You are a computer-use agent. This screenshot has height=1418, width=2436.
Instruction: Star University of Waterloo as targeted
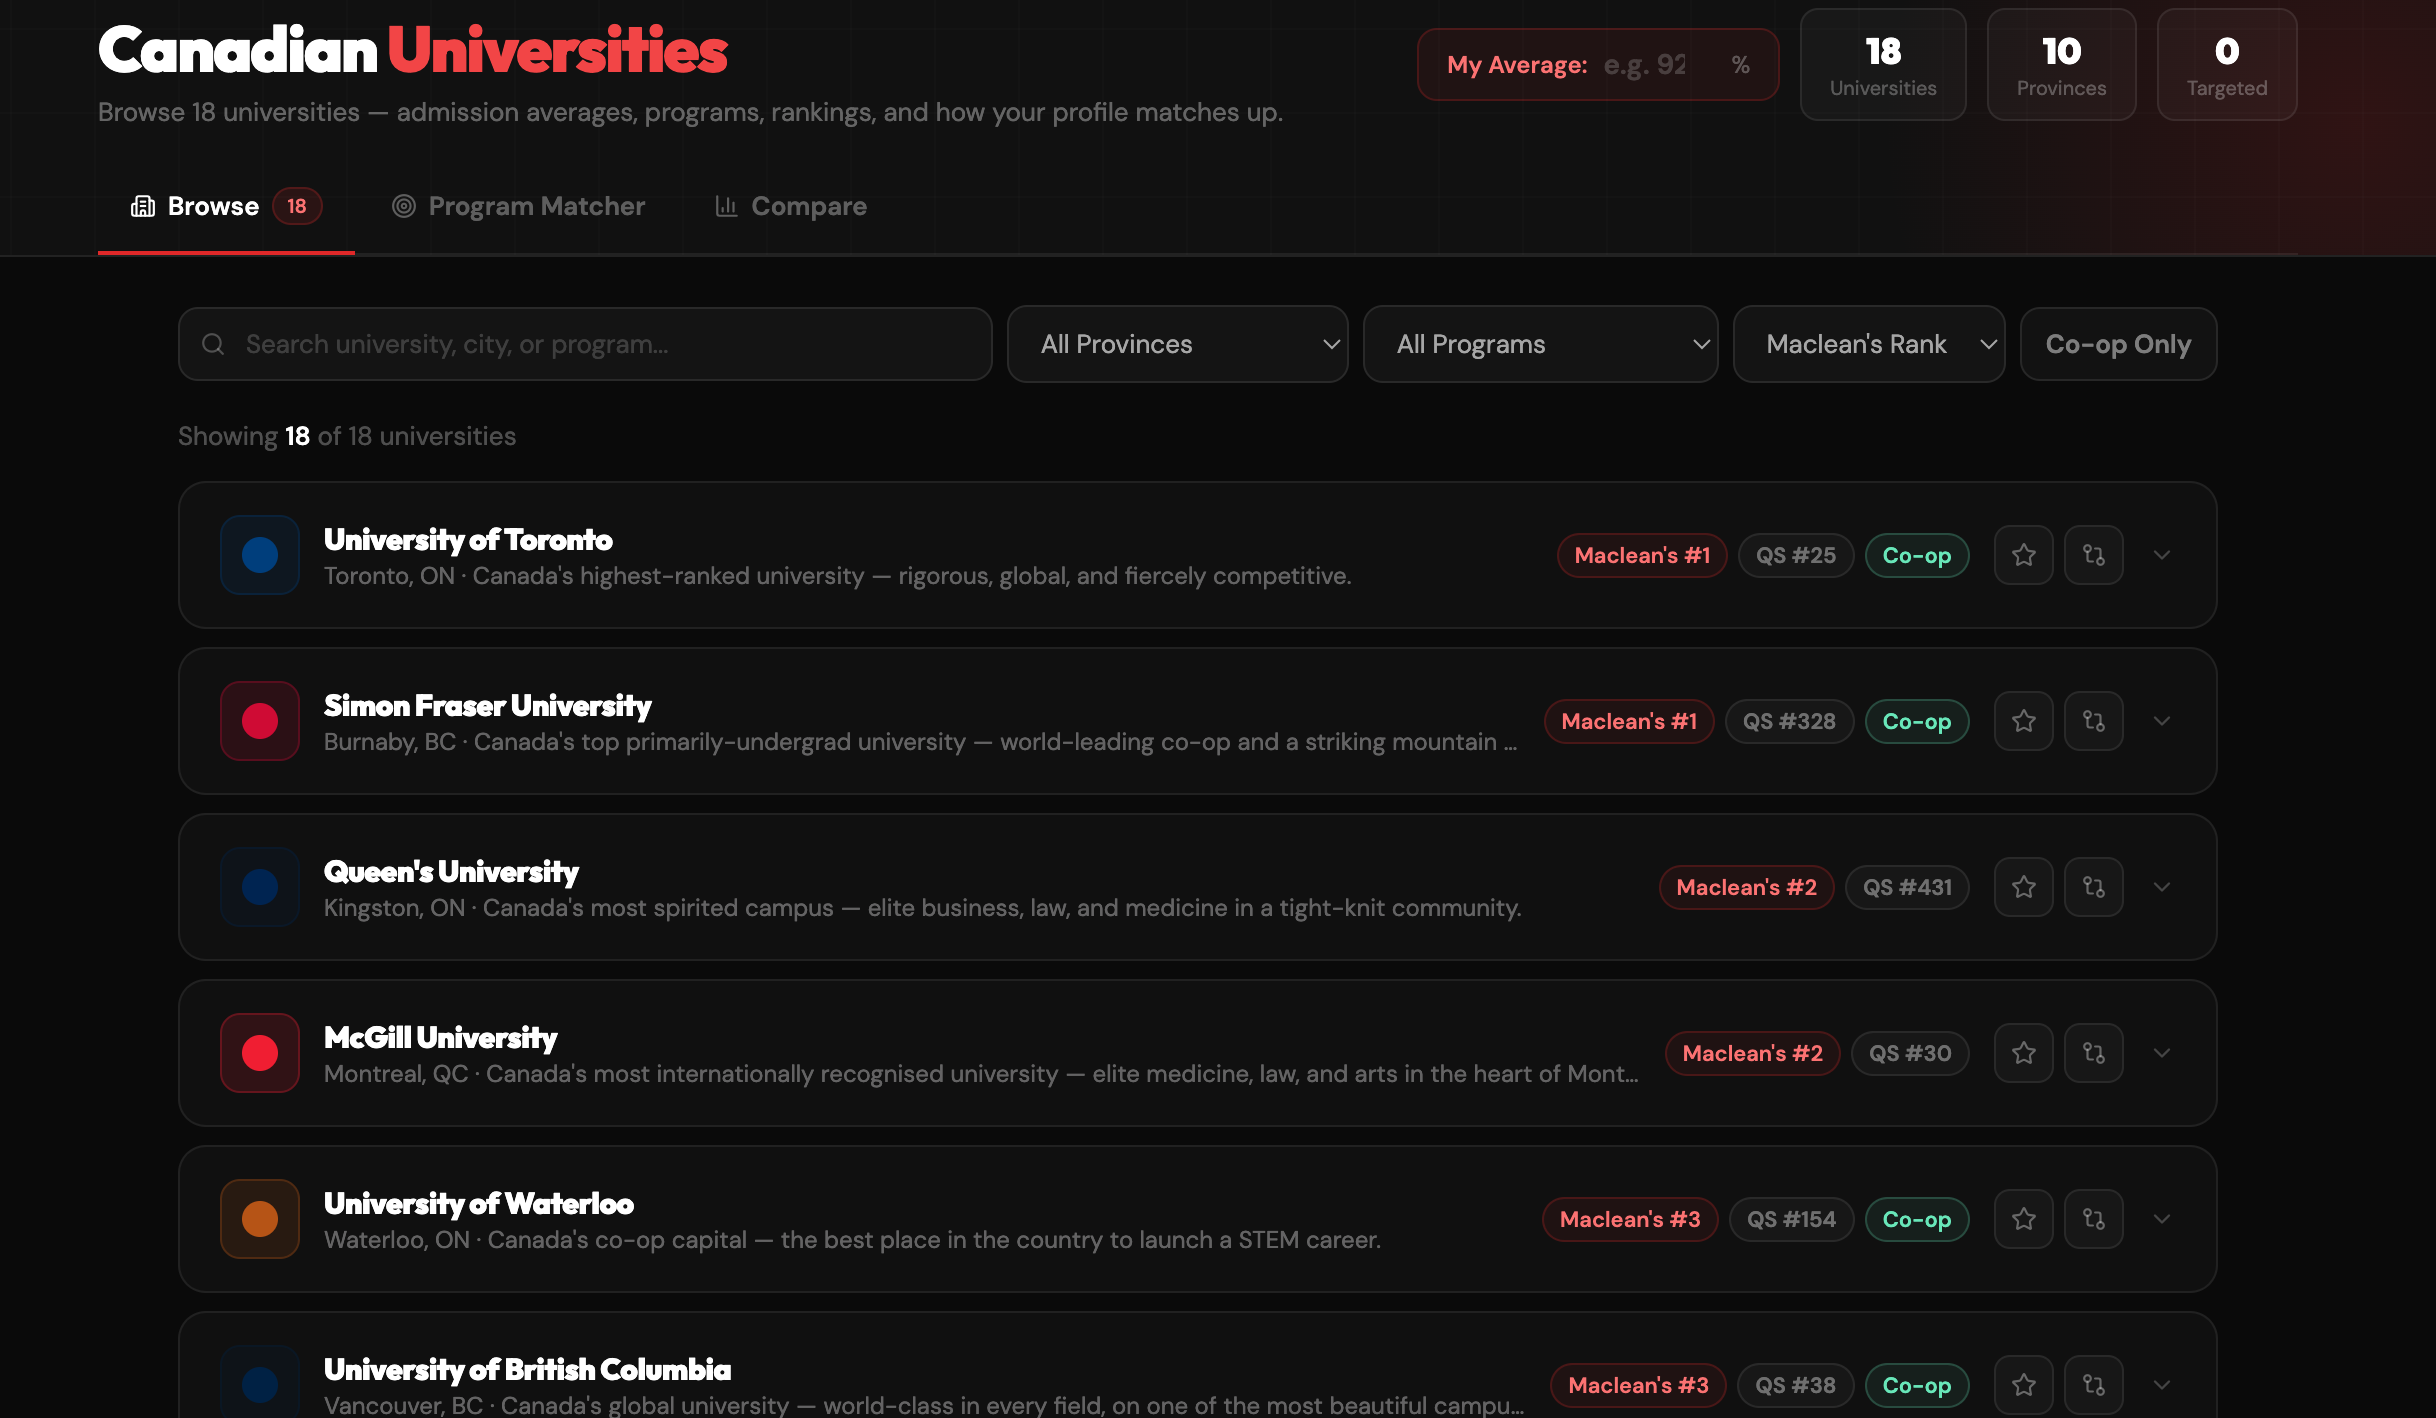(2023, 1219)
